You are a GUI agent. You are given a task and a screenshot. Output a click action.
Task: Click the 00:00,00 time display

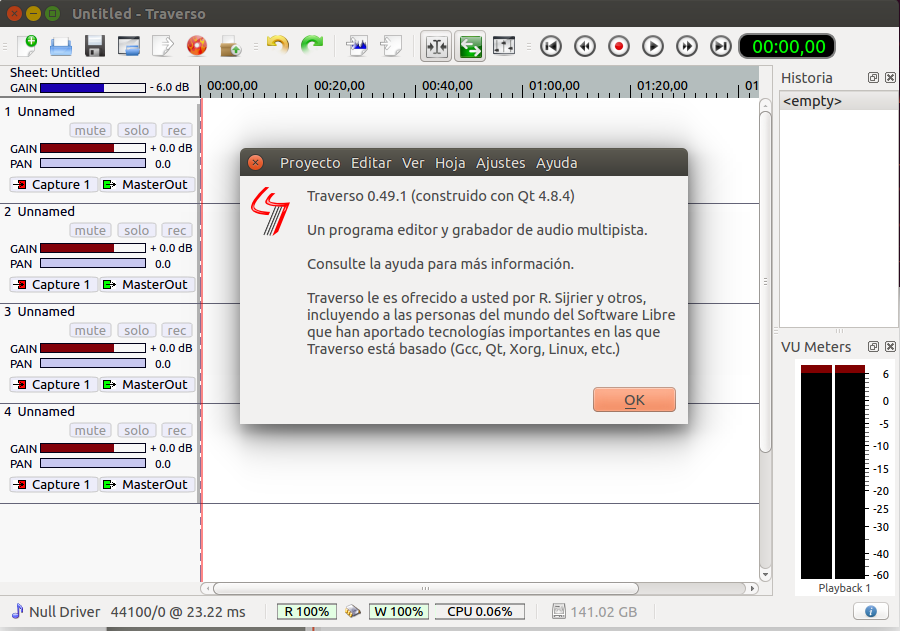click(x=787, y=47)
